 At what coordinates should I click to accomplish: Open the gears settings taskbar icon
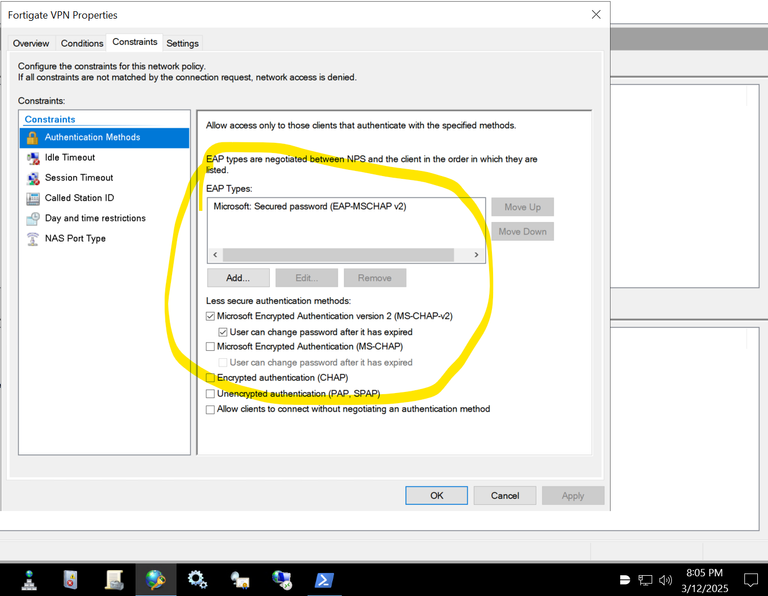[x=197, y=580]
